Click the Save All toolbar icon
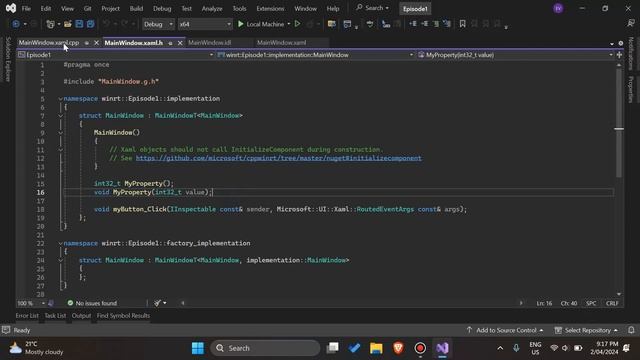This screenshot has height=360, width=640. pyautogui.click(x=91, y=24)
